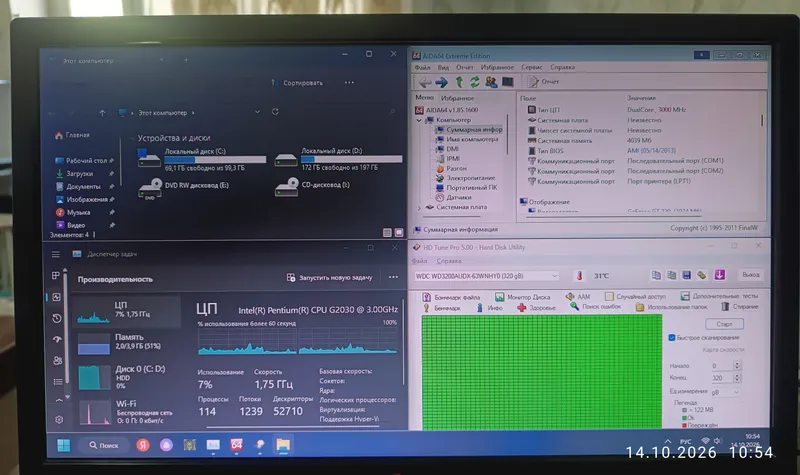Select Имя компьютера in AIDA64 tree
This screenshot has width=800, height=475.
[x=466, y=139]
